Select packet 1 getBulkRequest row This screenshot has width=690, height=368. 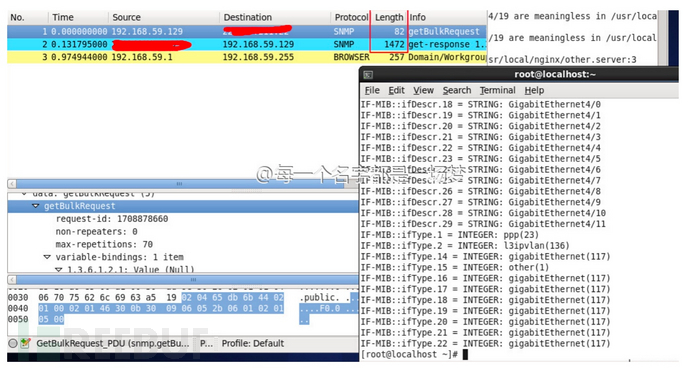click(246, 32)
